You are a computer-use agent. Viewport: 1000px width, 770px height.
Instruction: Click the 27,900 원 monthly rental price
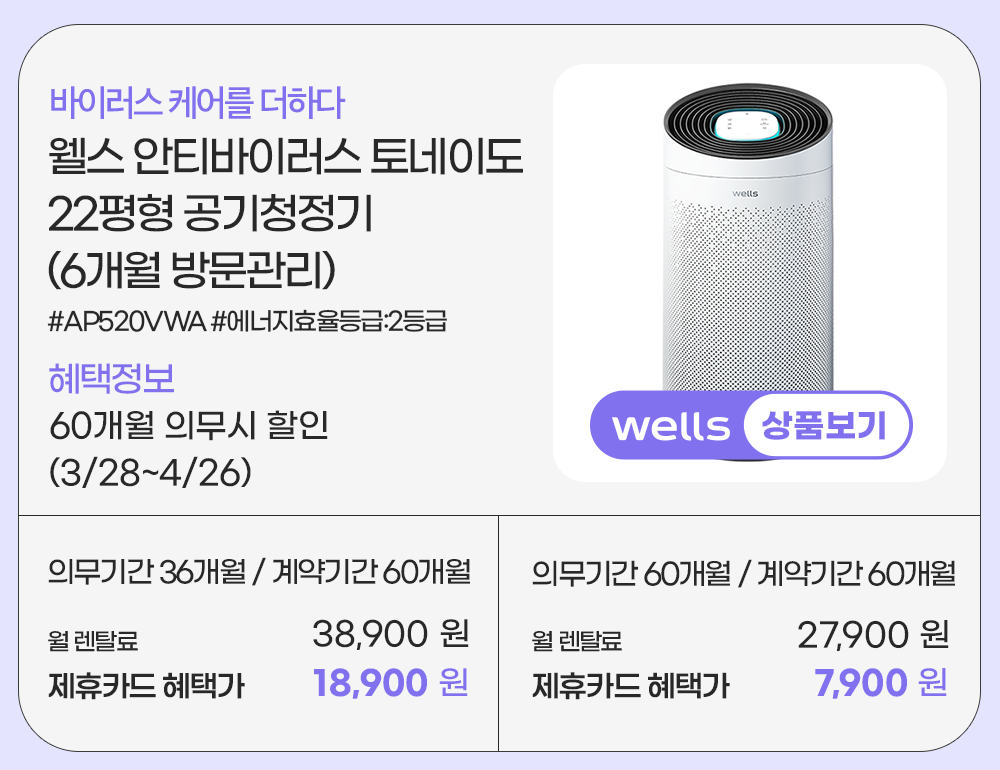(872, 634)
